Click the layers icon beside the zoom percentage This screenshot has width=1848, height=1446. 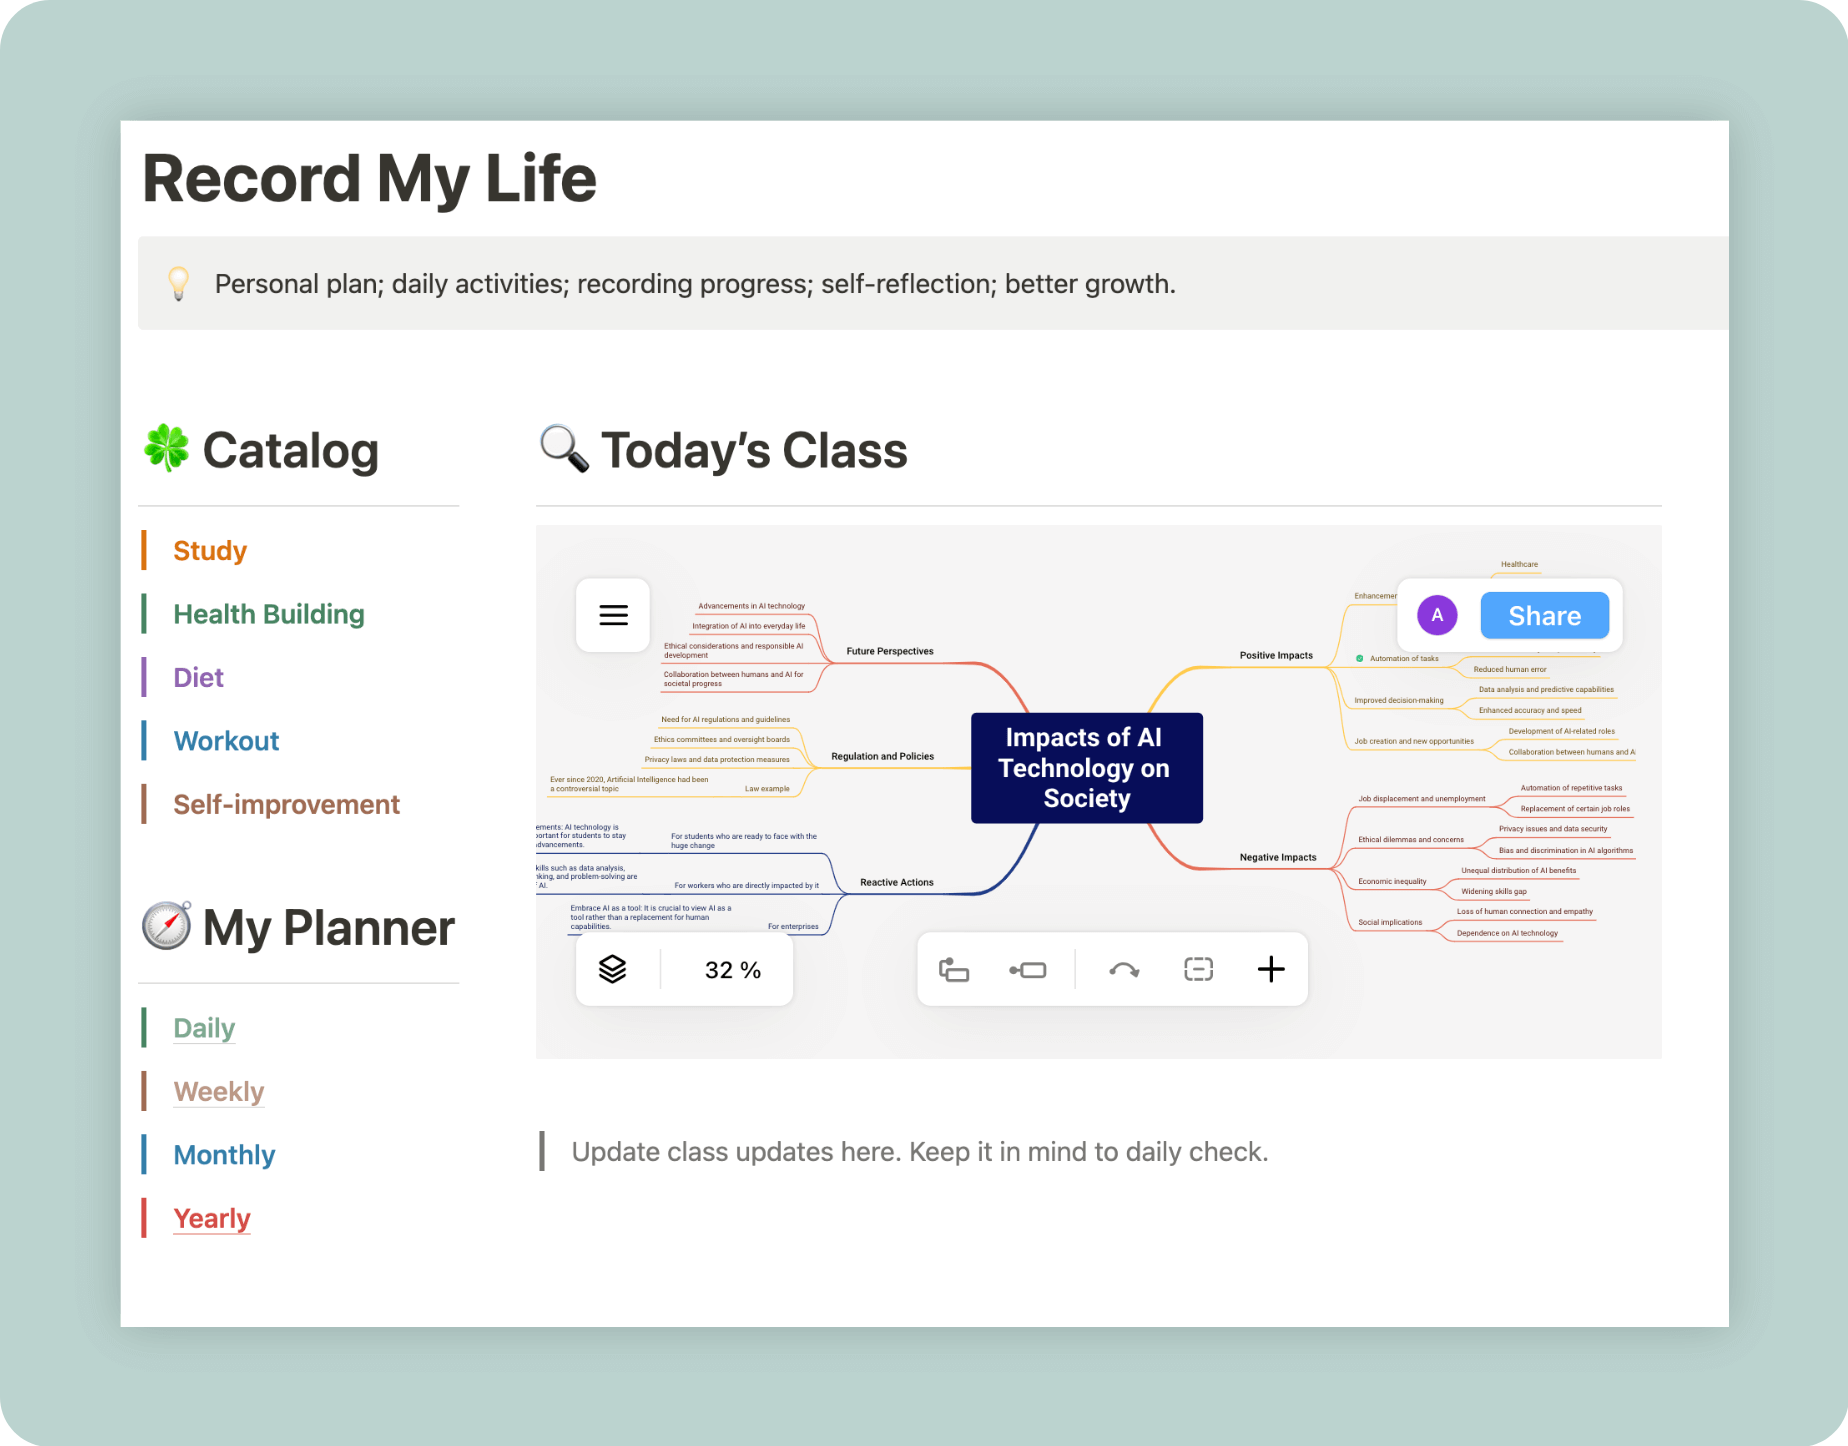(612, 969)
